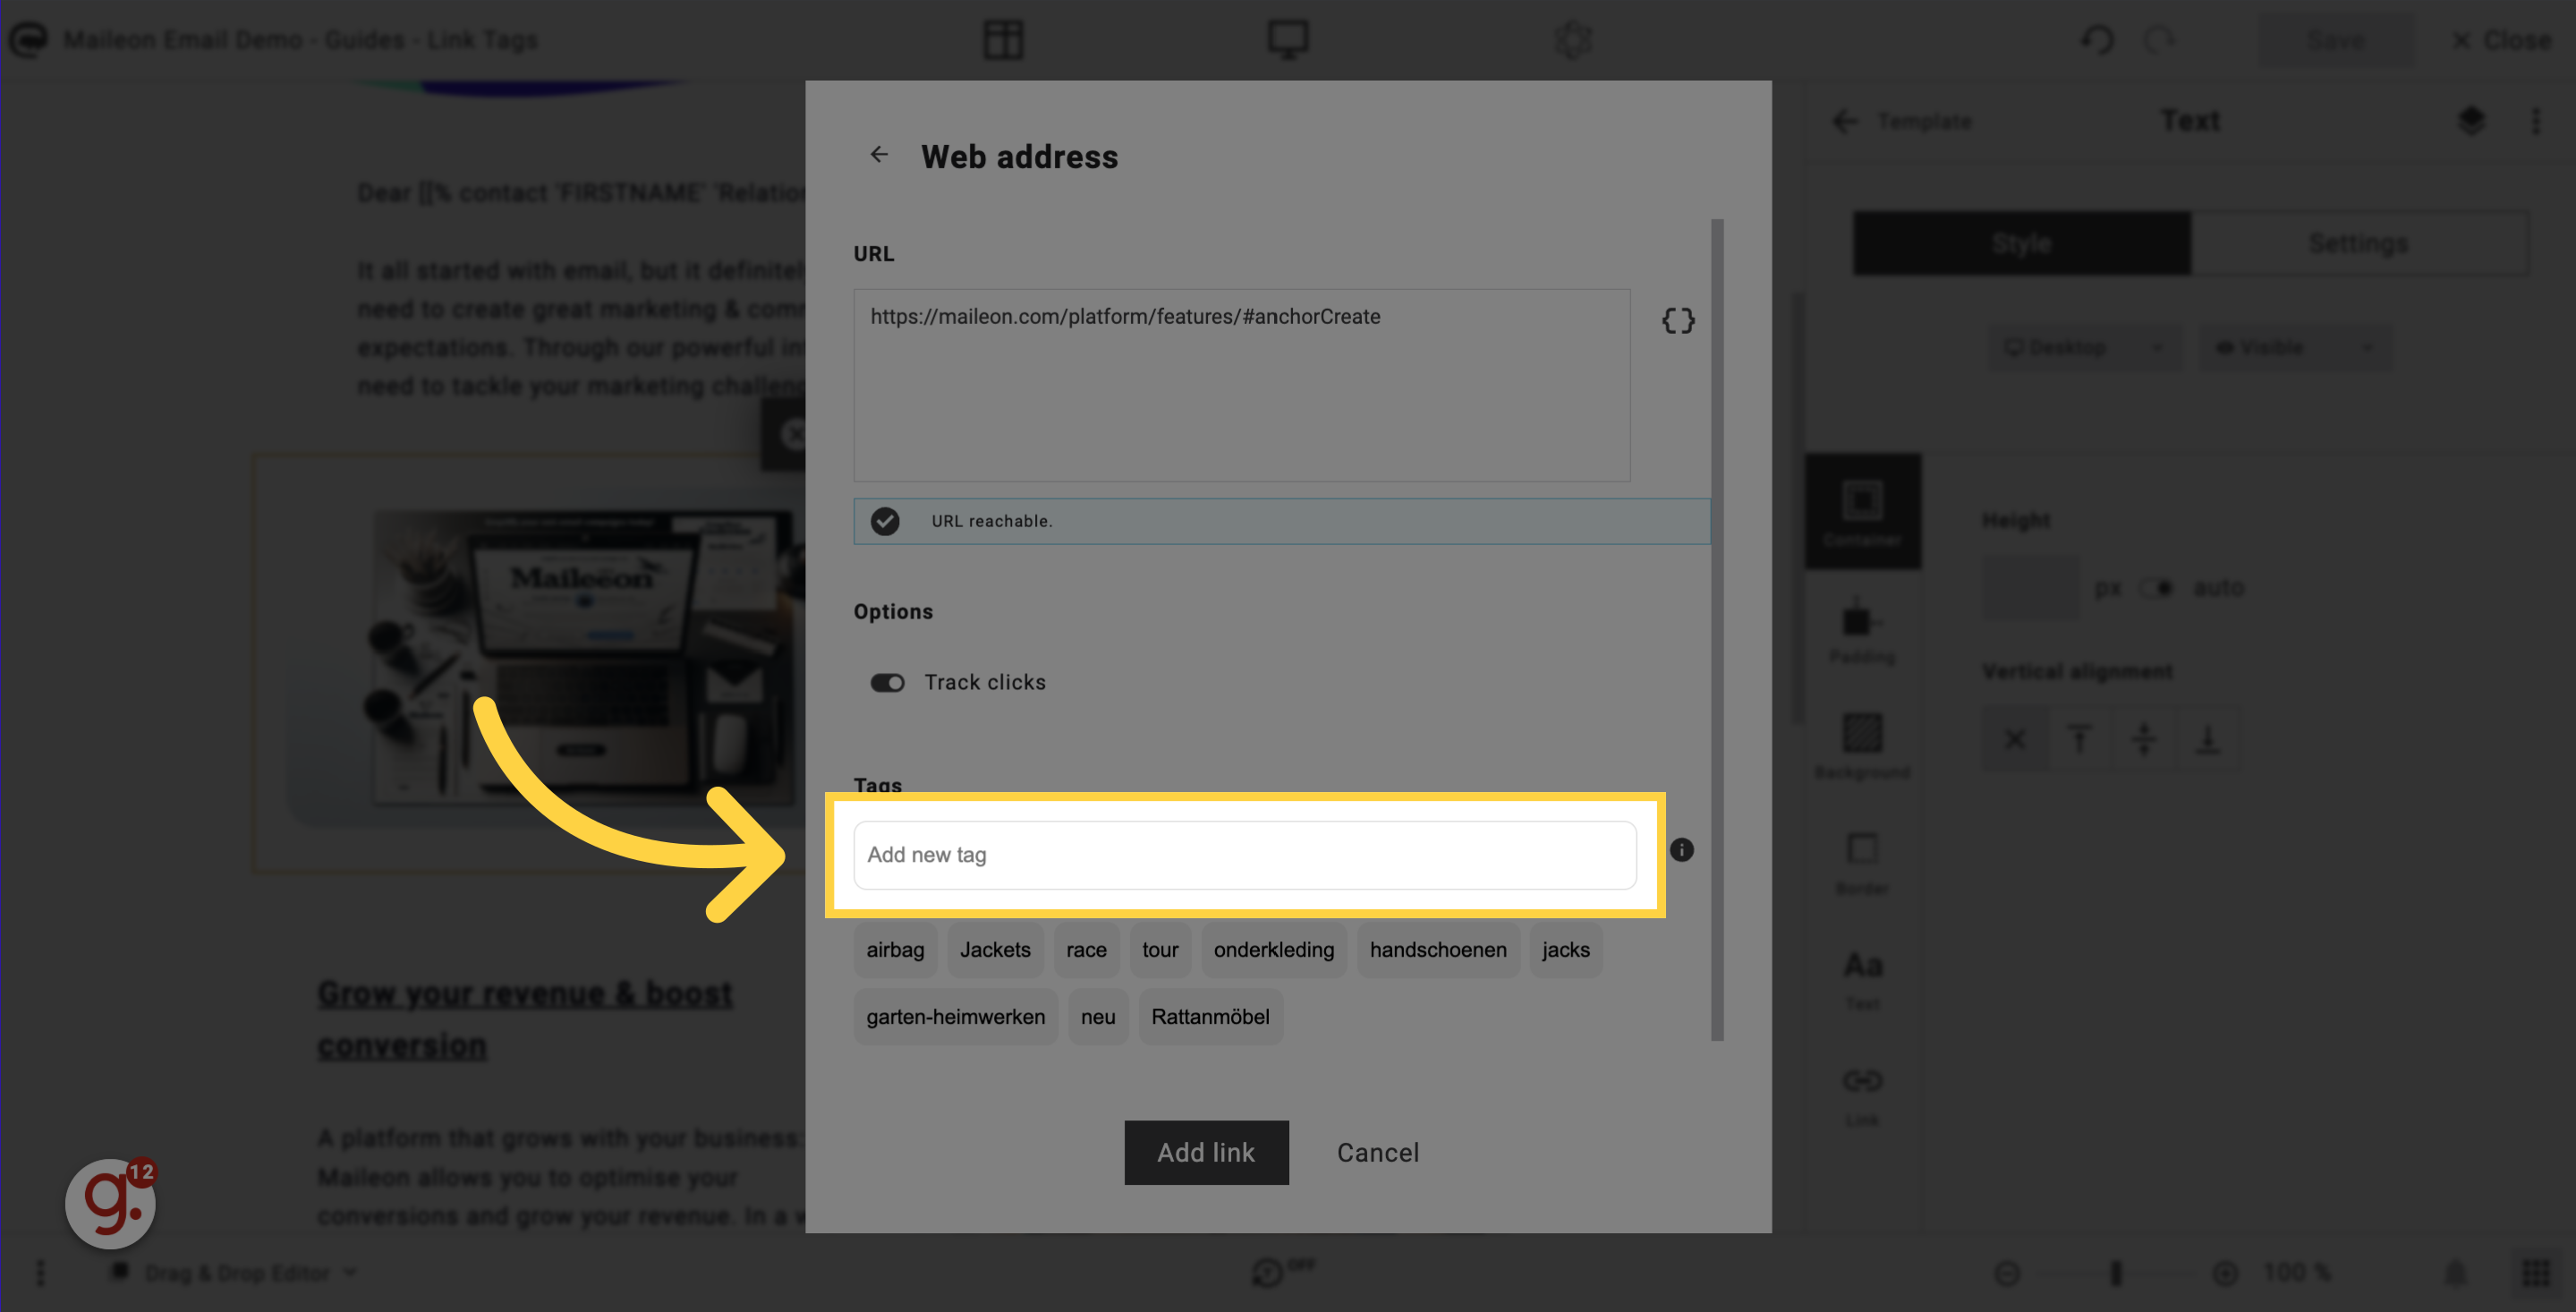Click the Add link button
Screen dimensions: 2576x1312
[1206, 1151]
